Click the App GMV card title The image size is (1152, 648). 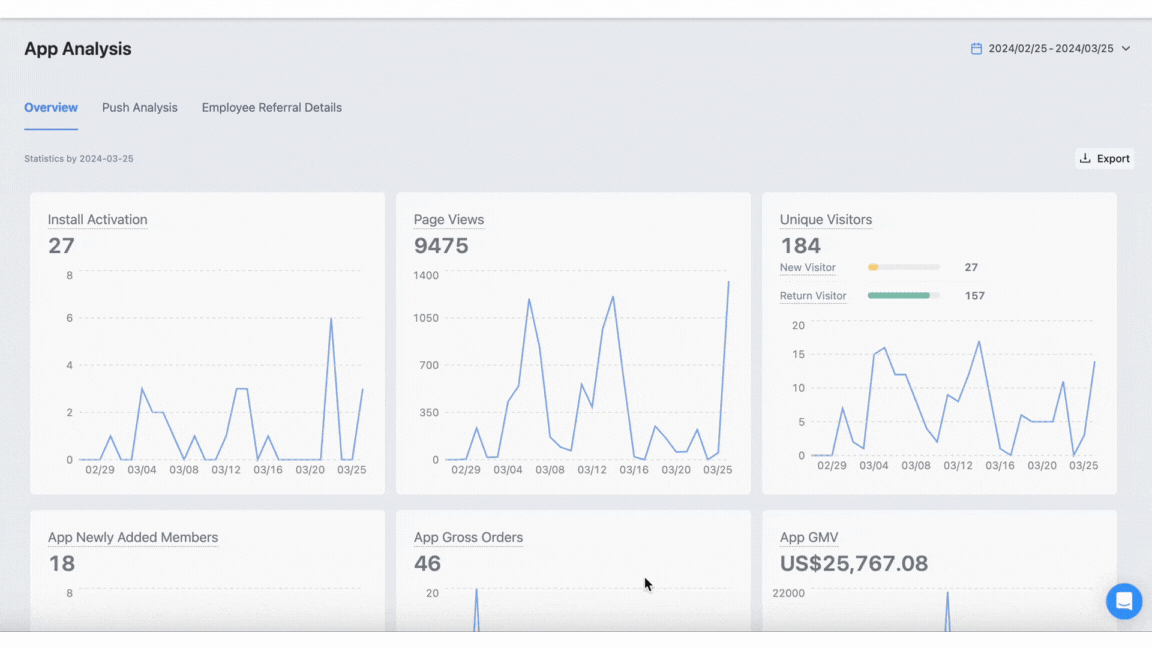(x=809, y=537)
